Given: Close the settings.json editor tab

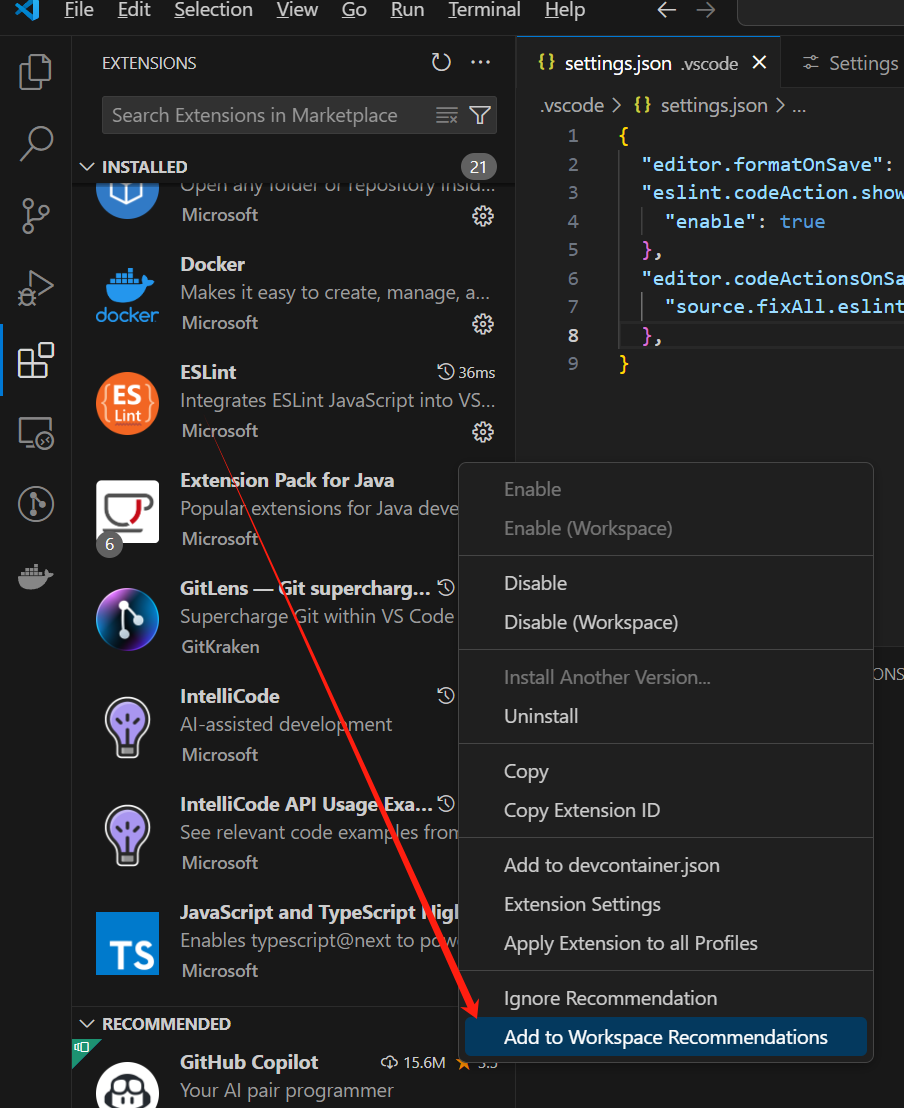Looking at the screenshot, I should click(x=759, y=63).
